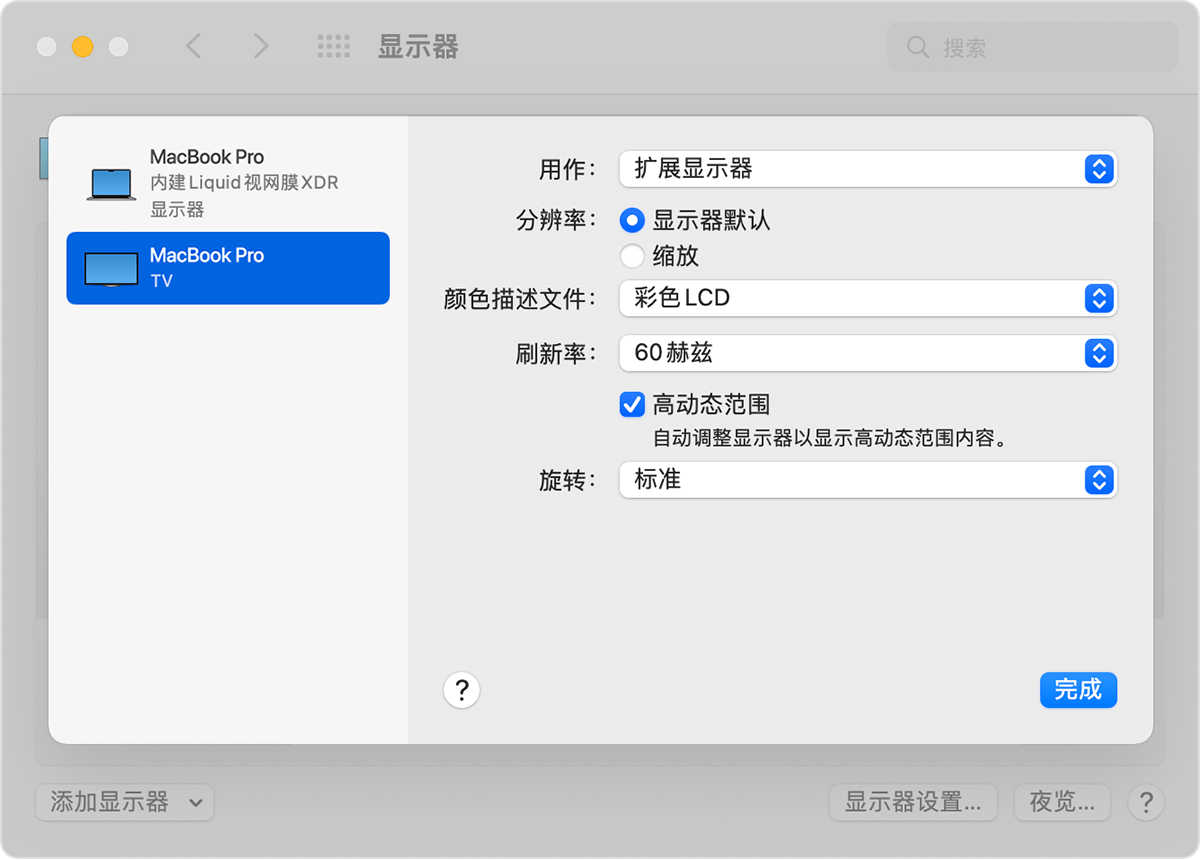Select the MacBook Pro TV display entry
Image resolution: width=1200 pixels, height=860 pixels.
228,268
